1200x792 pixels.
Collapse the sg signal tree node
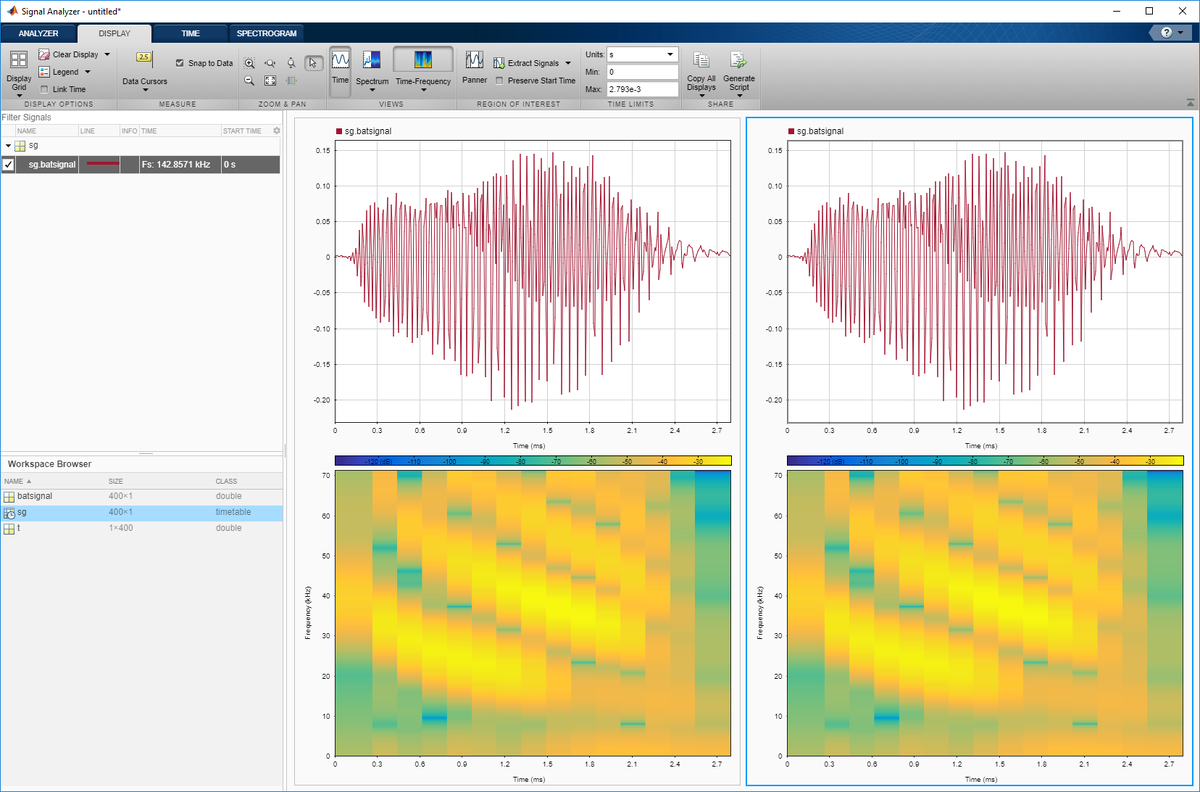click(8, 146)
